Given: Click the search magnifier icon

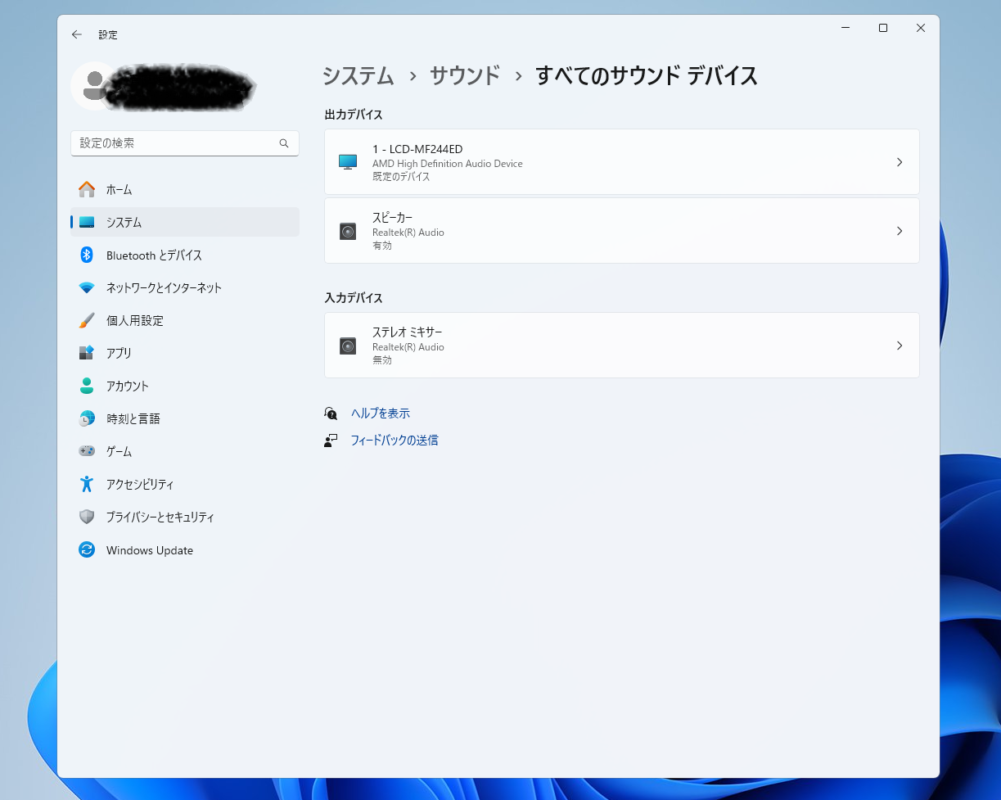Looking at the screenshot, I should pos(283,143).
